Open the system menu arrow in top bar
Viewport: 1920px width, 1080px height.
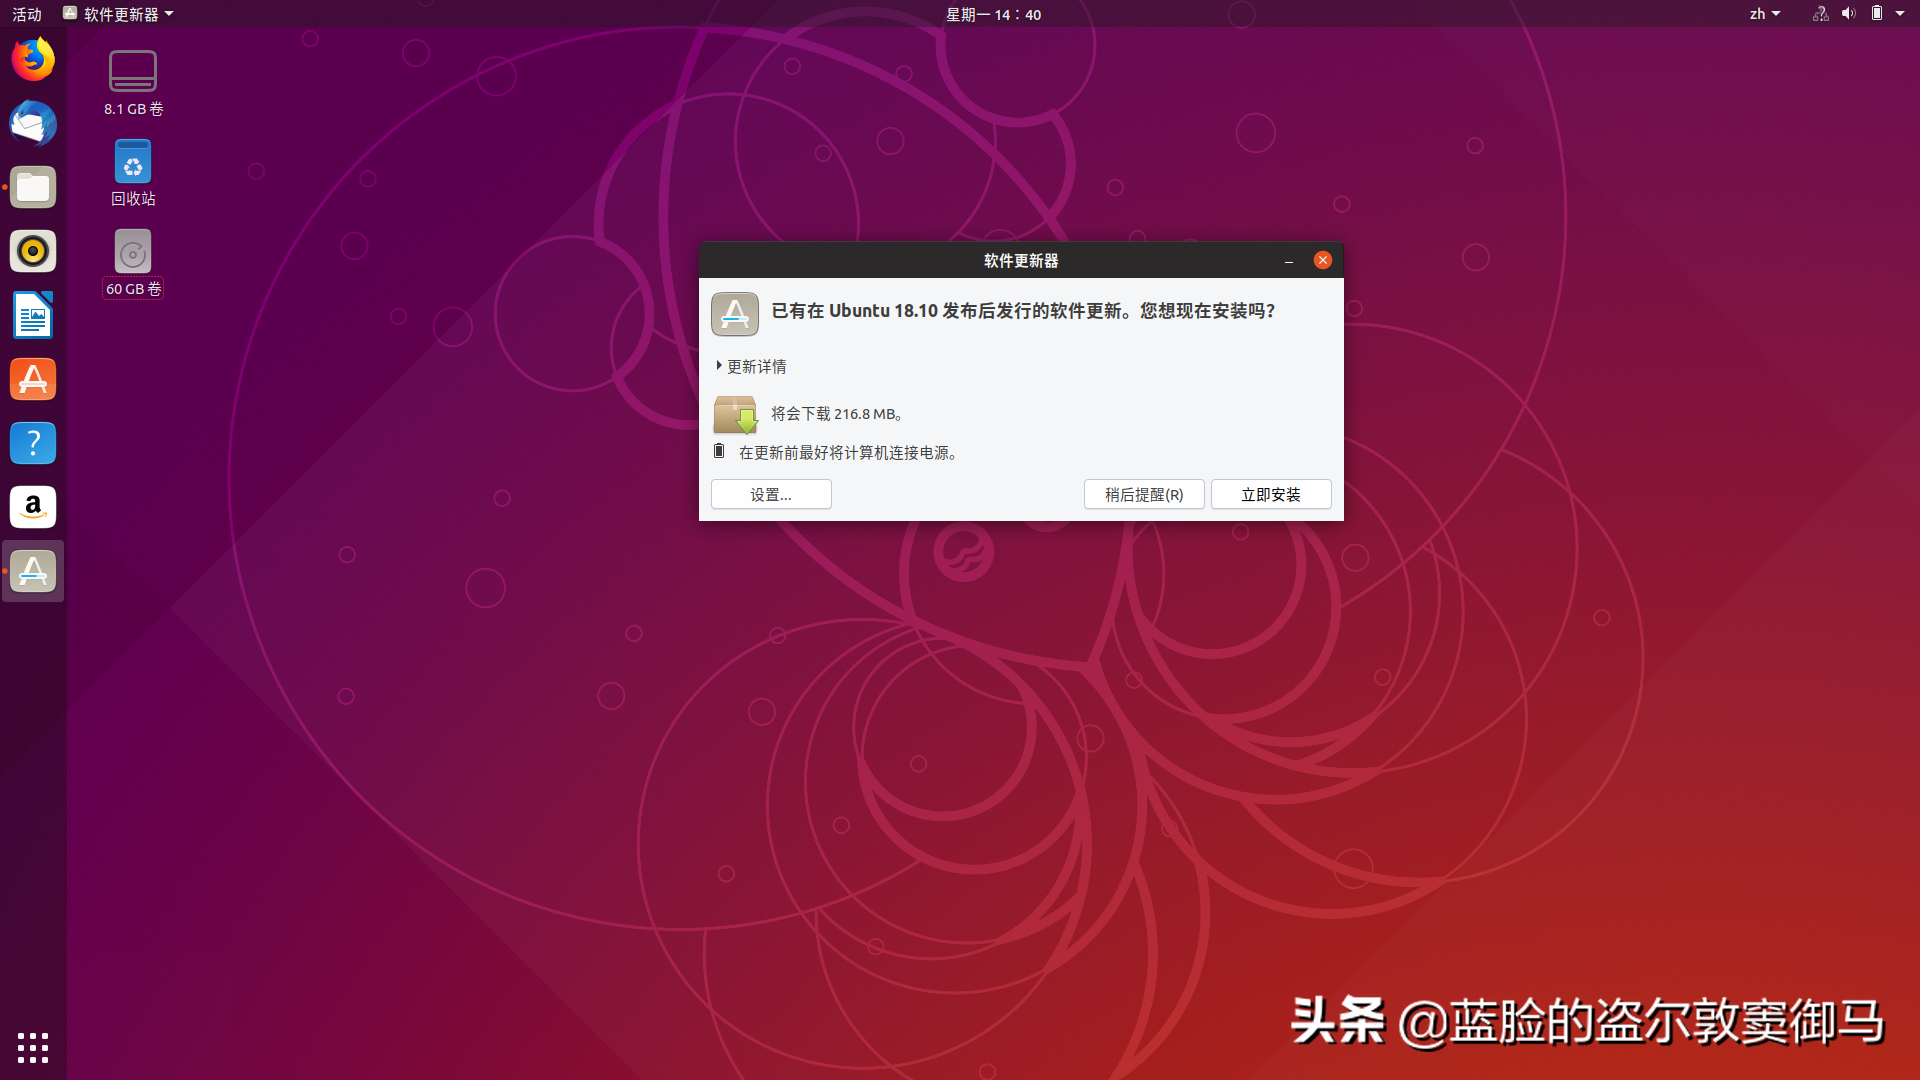(x=1900, y=14)
